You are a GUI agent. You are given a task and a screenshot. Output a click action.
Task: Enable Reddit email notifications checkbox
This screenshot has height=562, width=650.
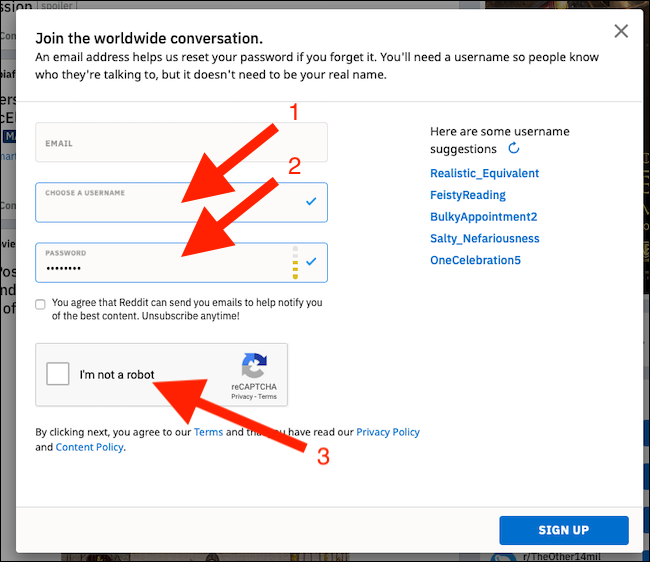click(40, 303)
